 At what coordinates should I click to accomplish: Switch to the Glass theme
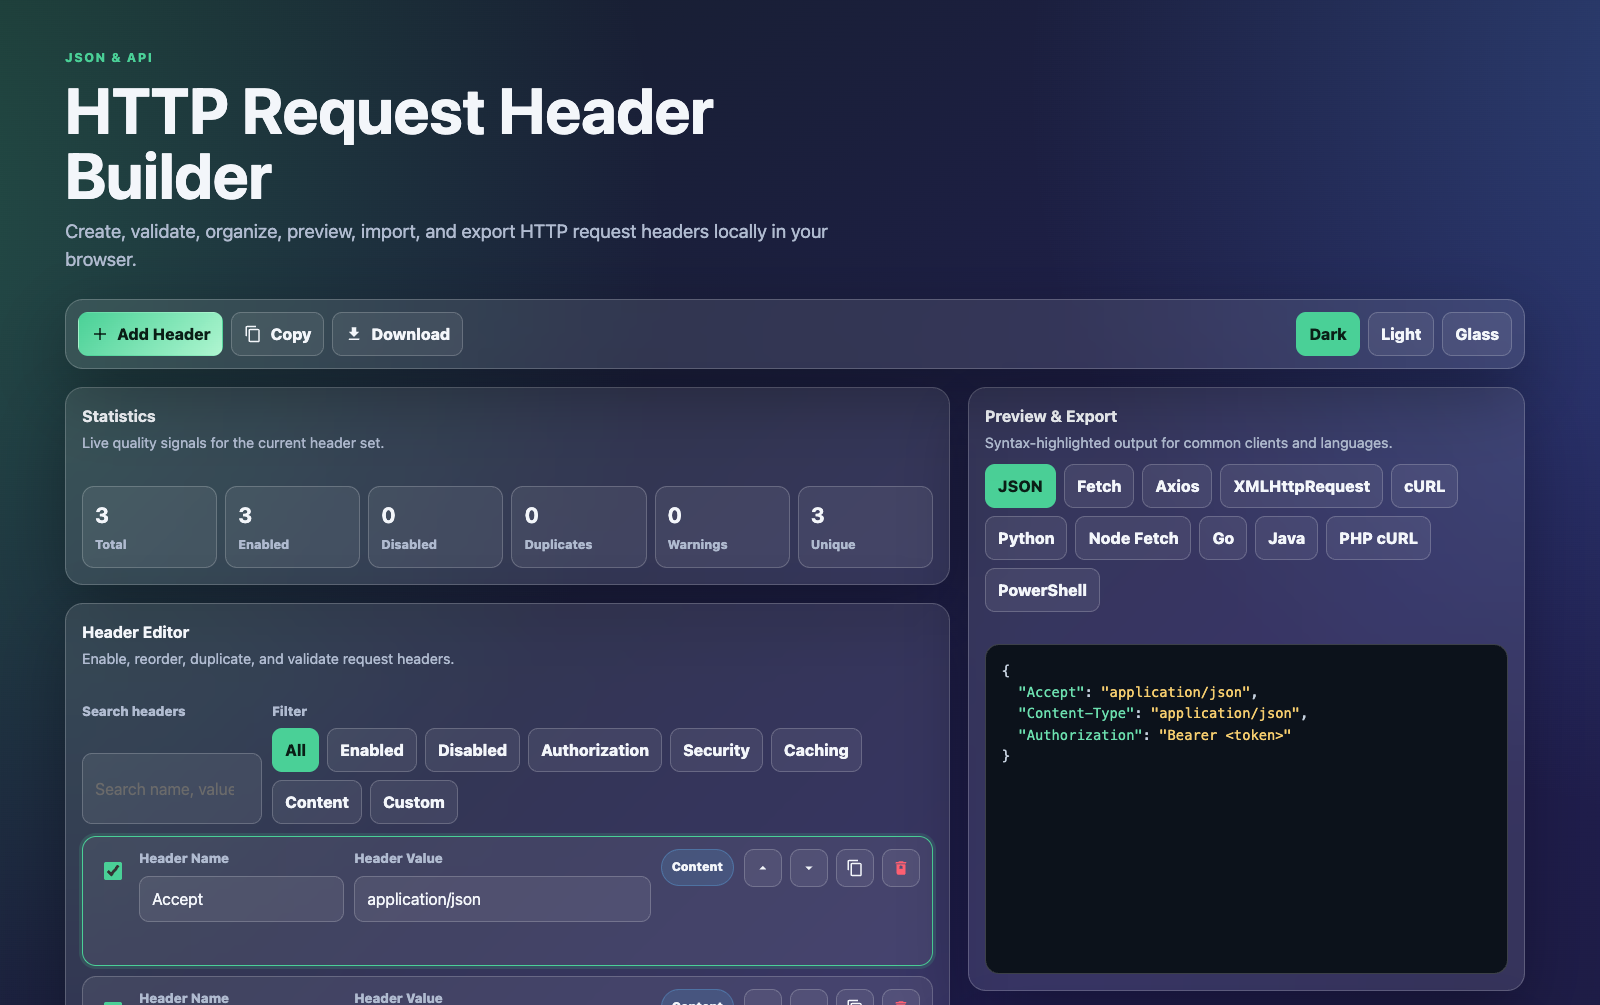tap(1476, 334)
